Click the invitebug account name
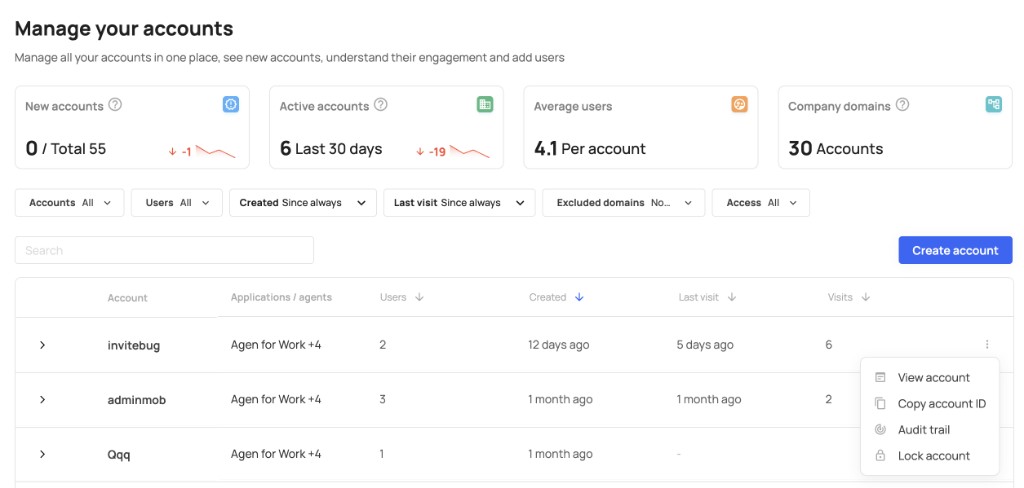This screenshot has width=1024, height=488. pyautogui.click(x=134, y=346)
